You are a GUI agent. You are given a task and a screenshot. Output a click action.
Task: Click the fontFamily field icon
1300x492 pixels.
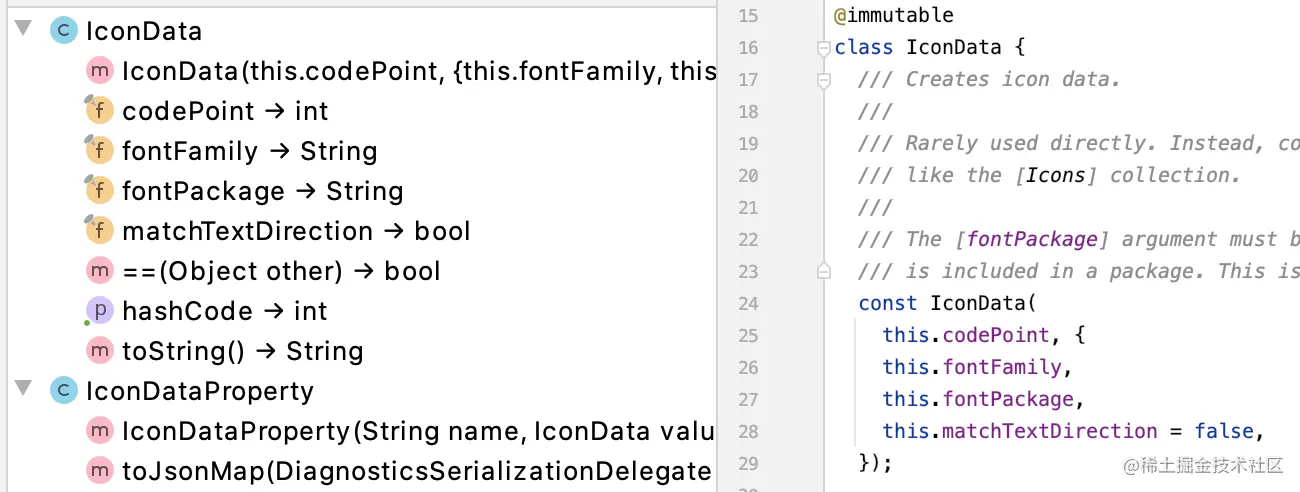pos(99,150)
